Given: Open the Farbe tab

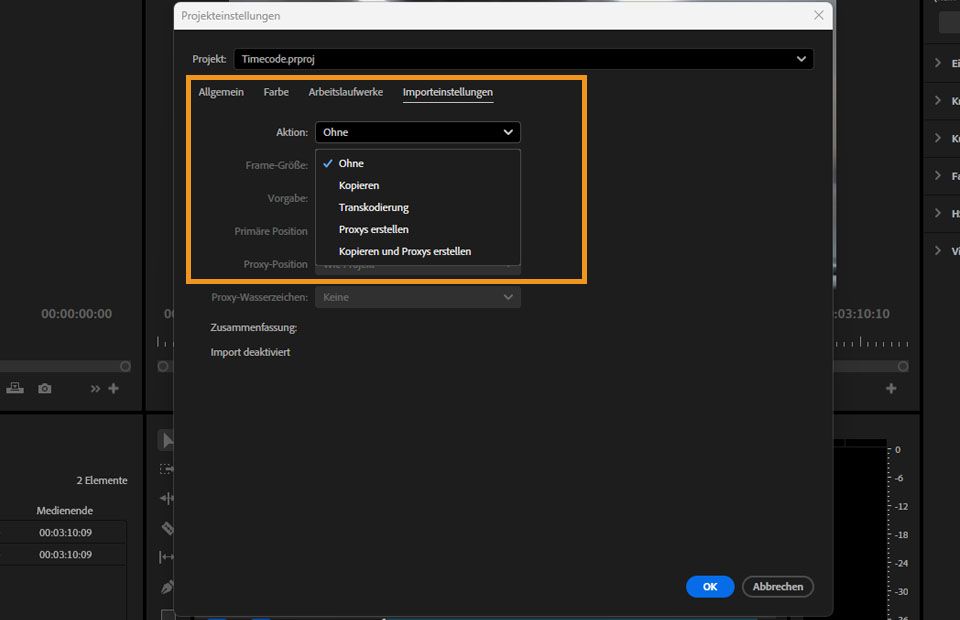Looking at the screenshot, I should click(x=276, y=92).
